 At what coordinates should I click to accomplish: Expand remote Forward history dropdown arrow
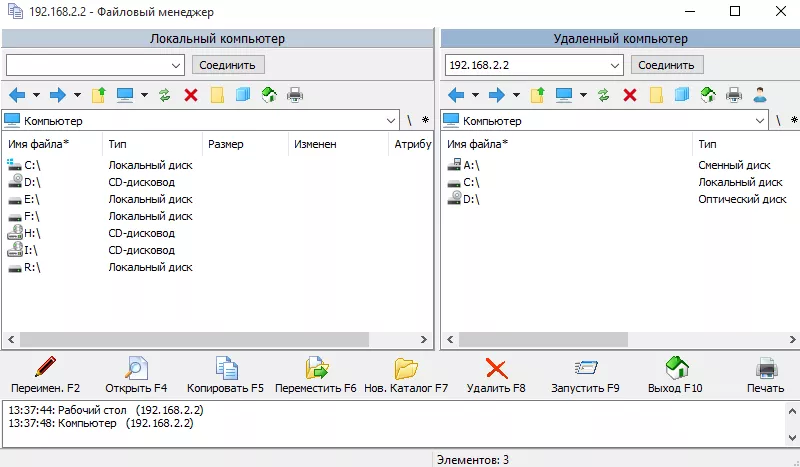point(516,95)
